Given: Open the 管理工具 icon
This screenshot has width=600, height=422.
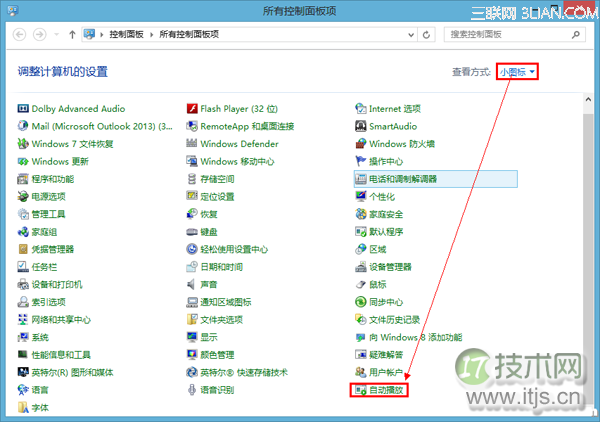Looking at the screenshot, I should (x=23, y=214).
